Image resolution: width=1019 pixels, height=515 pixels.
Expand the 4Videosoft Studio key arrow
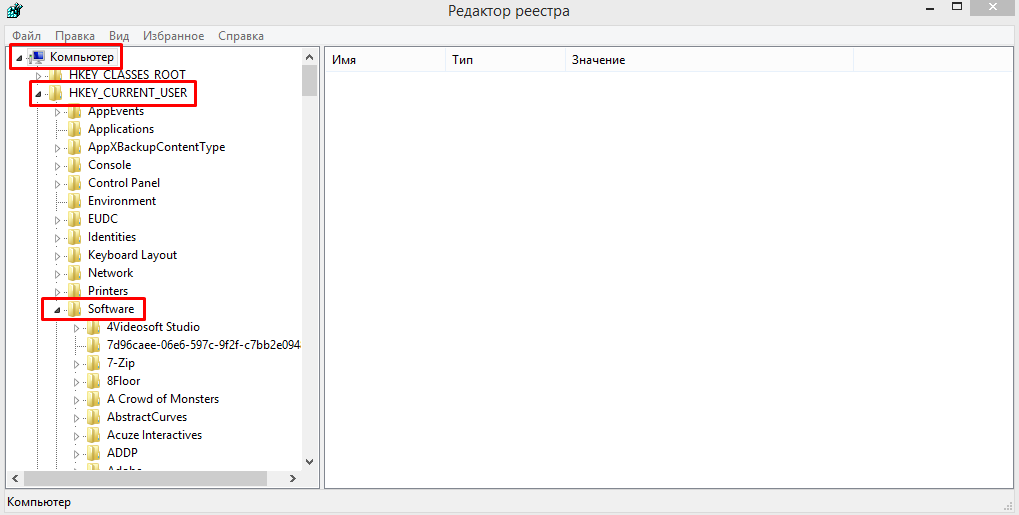tap(76, 328)
